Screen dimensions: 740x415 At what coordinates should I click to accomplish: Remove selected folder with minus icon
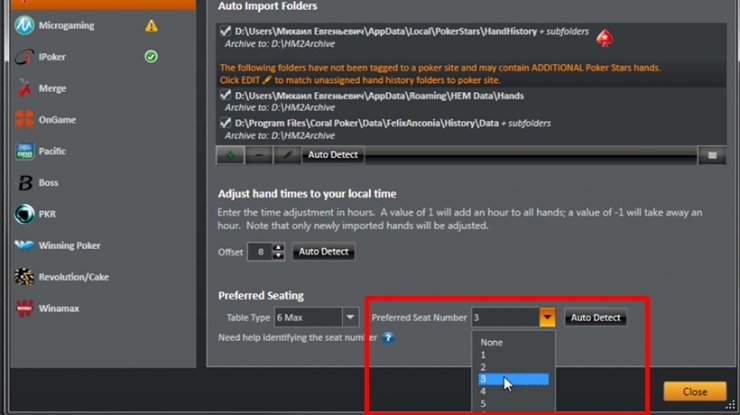pos(259,155)
